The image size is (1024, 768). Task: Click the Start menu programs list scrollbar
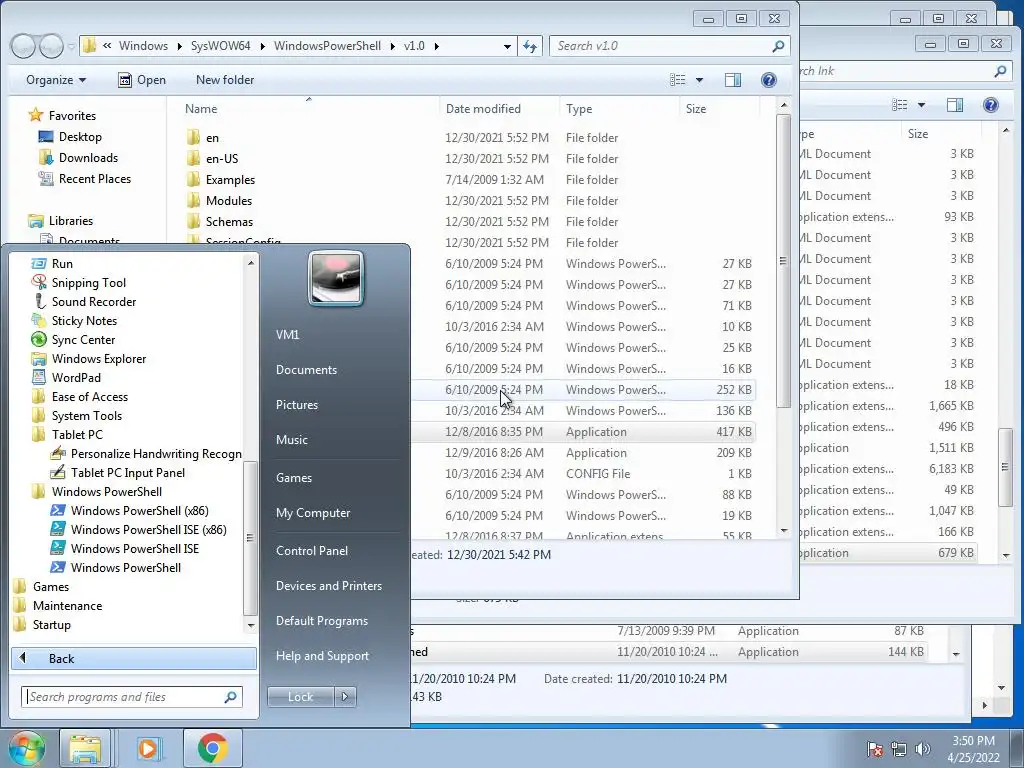click(x=250, y=539)
